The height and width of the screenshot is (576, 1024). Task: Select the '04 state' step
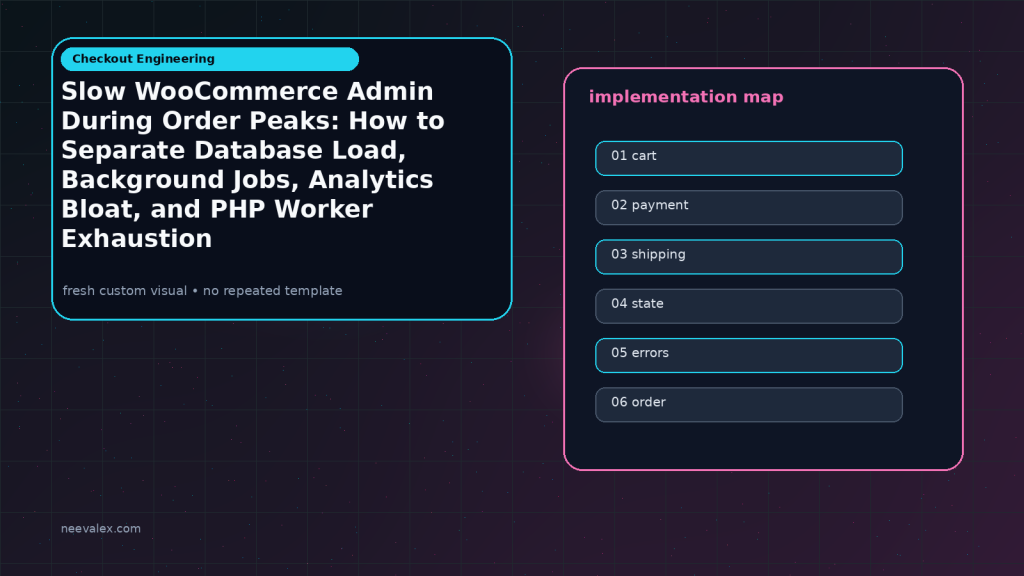point(748,306)
